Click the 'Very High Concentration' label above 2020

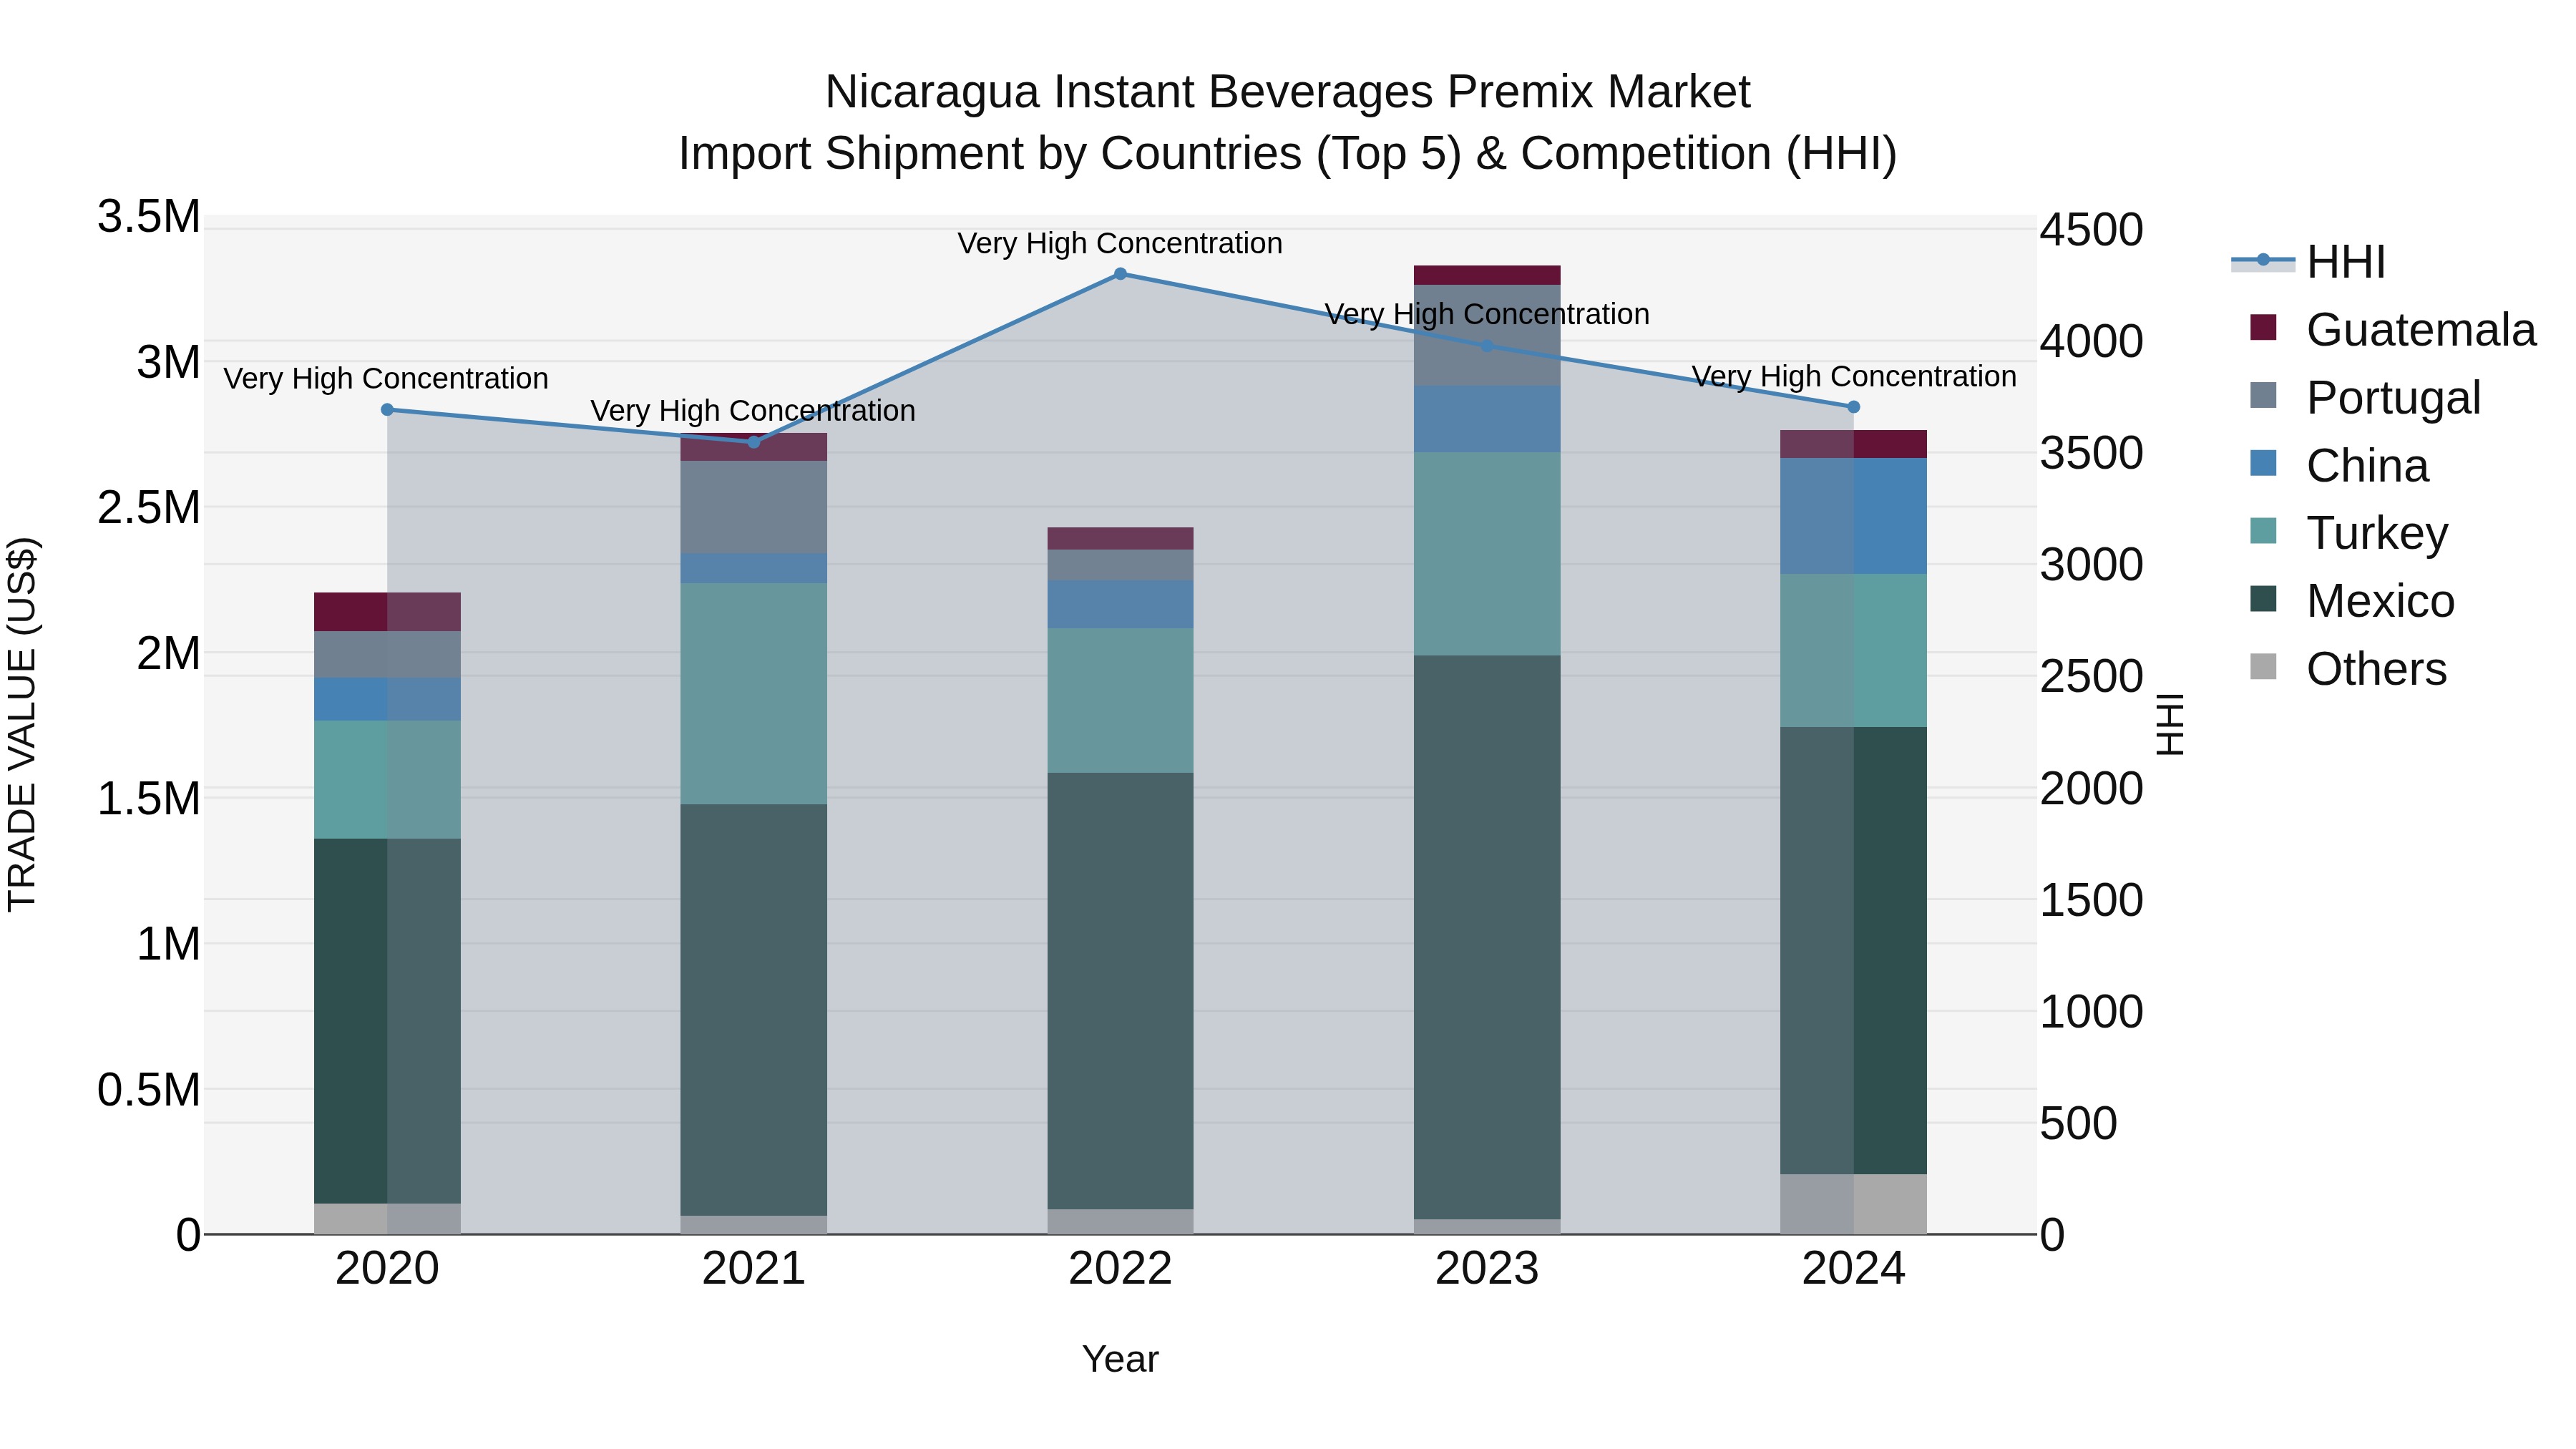pyautogui.click(x=386, y=379)
